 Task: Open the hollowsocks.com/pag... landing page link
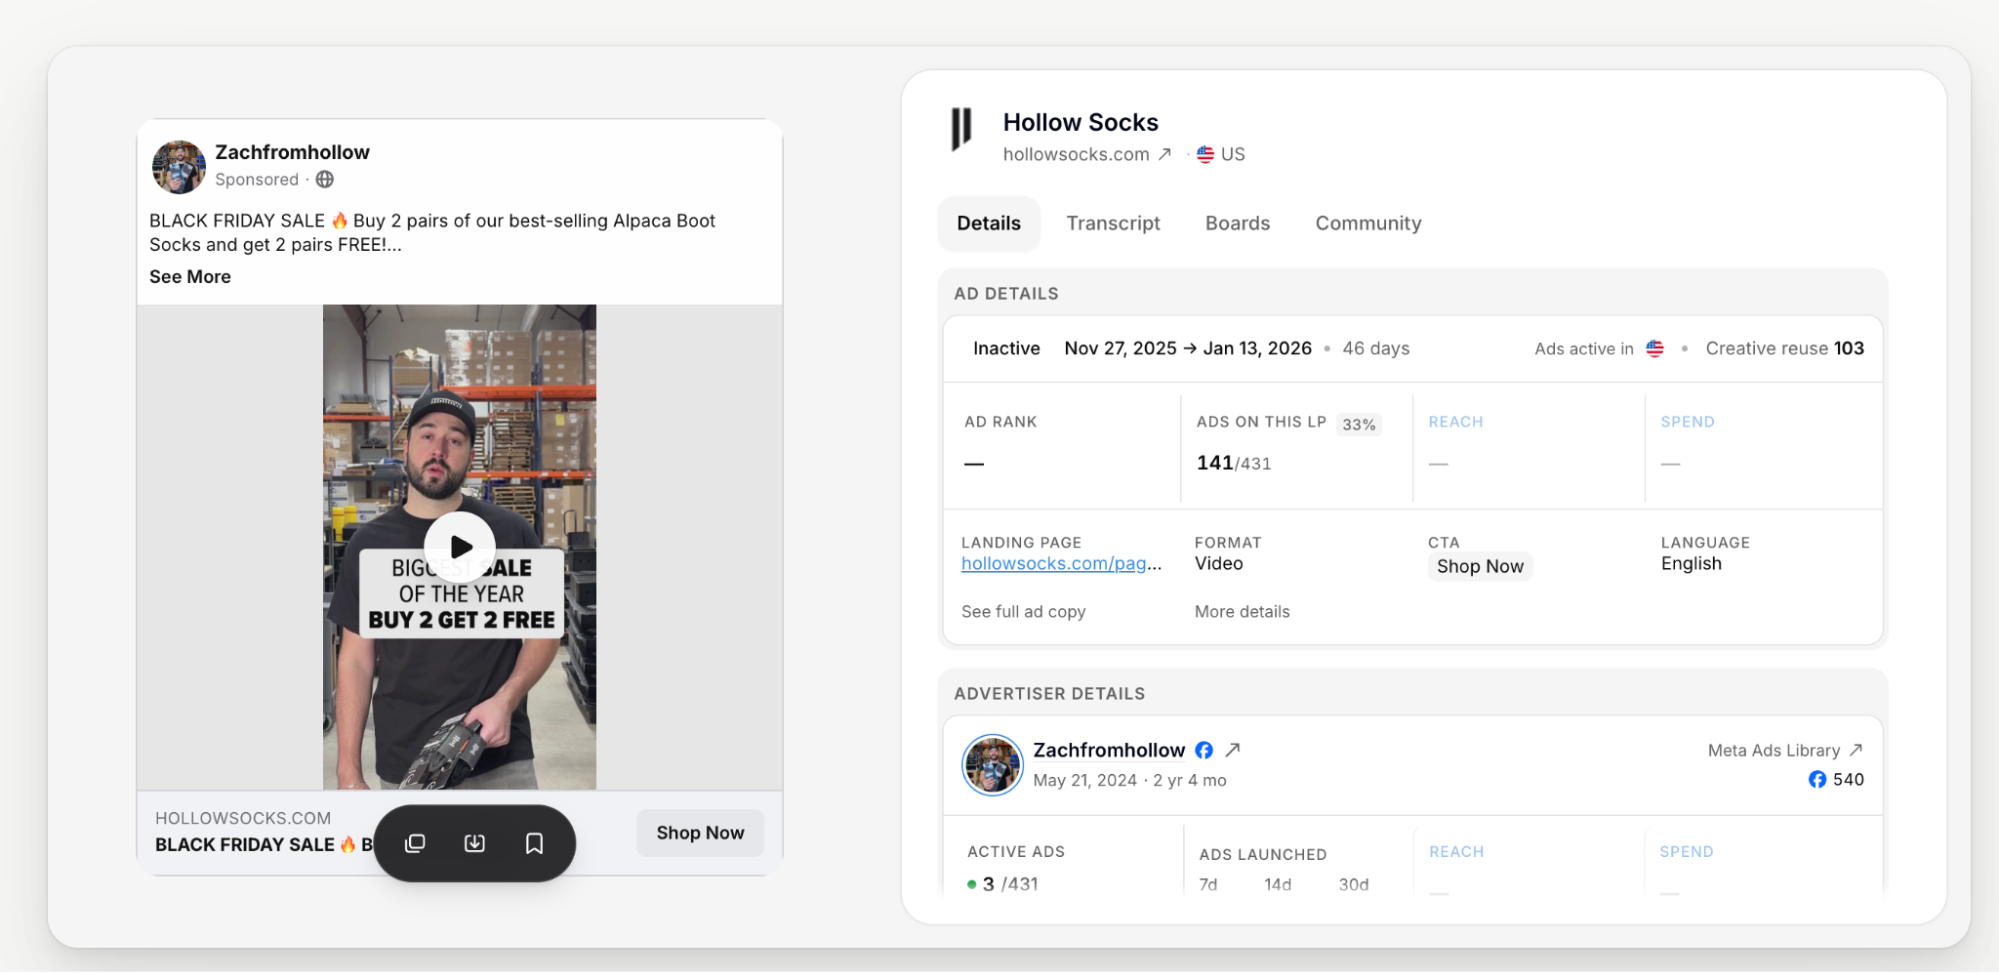pos(1061,564)
